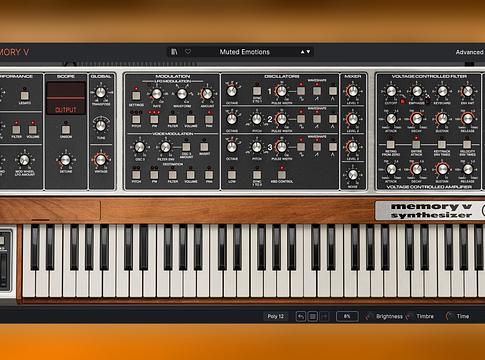Image resolution: width=485 pixels, height=360 pixels.
Task: Toggle Entire Attack button
Action: [416, 145]
